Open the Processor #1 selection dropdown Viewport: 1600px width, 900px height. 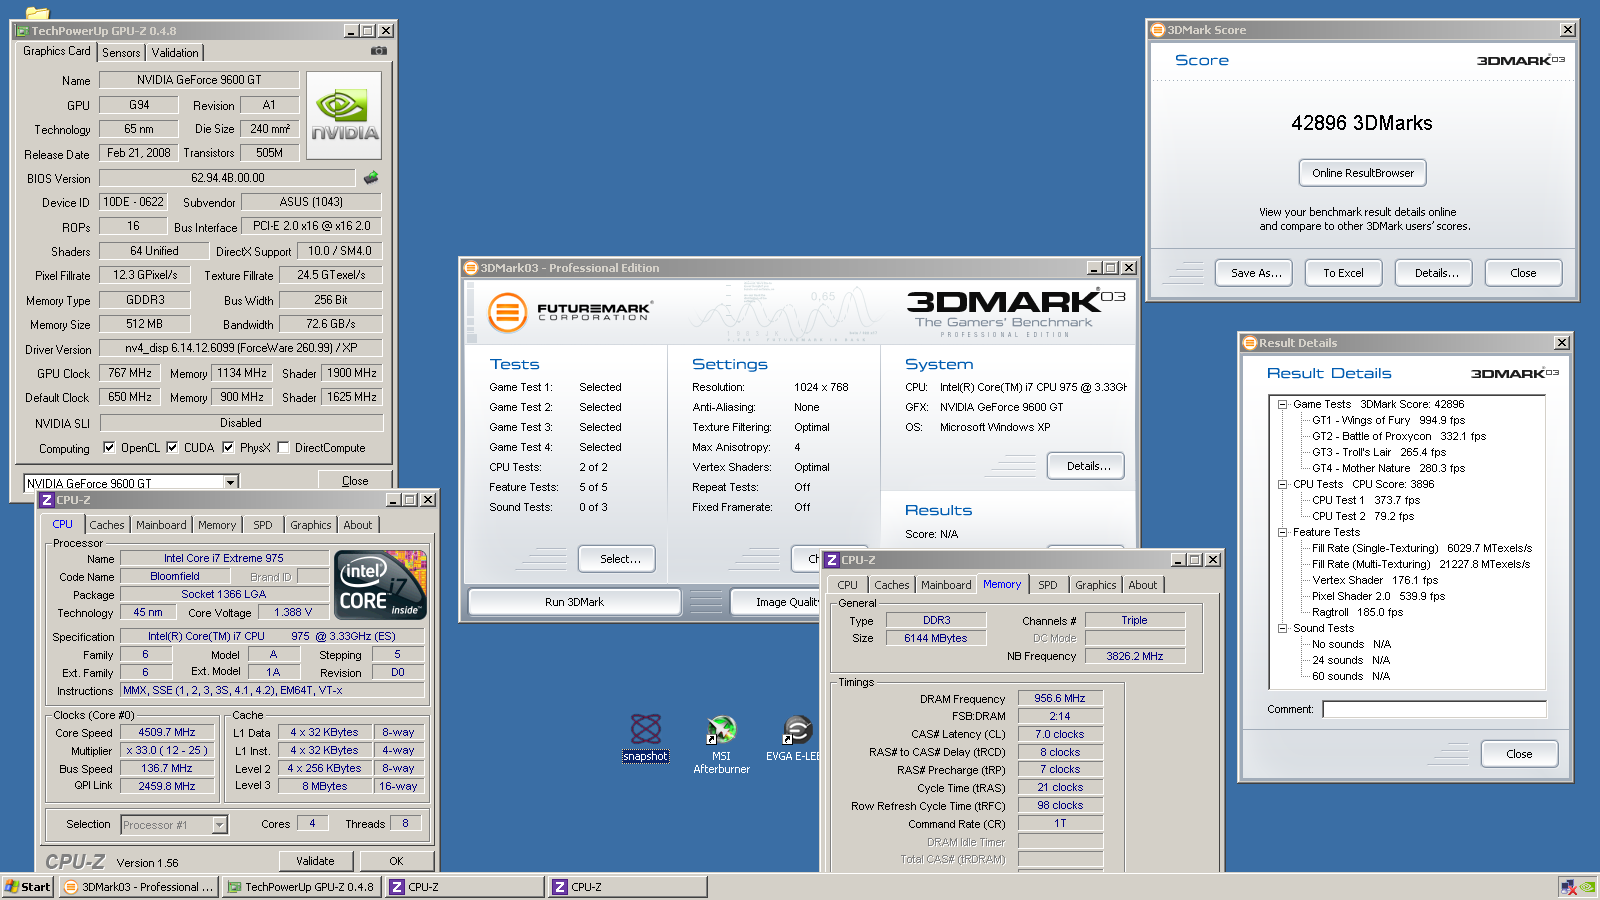219,825
